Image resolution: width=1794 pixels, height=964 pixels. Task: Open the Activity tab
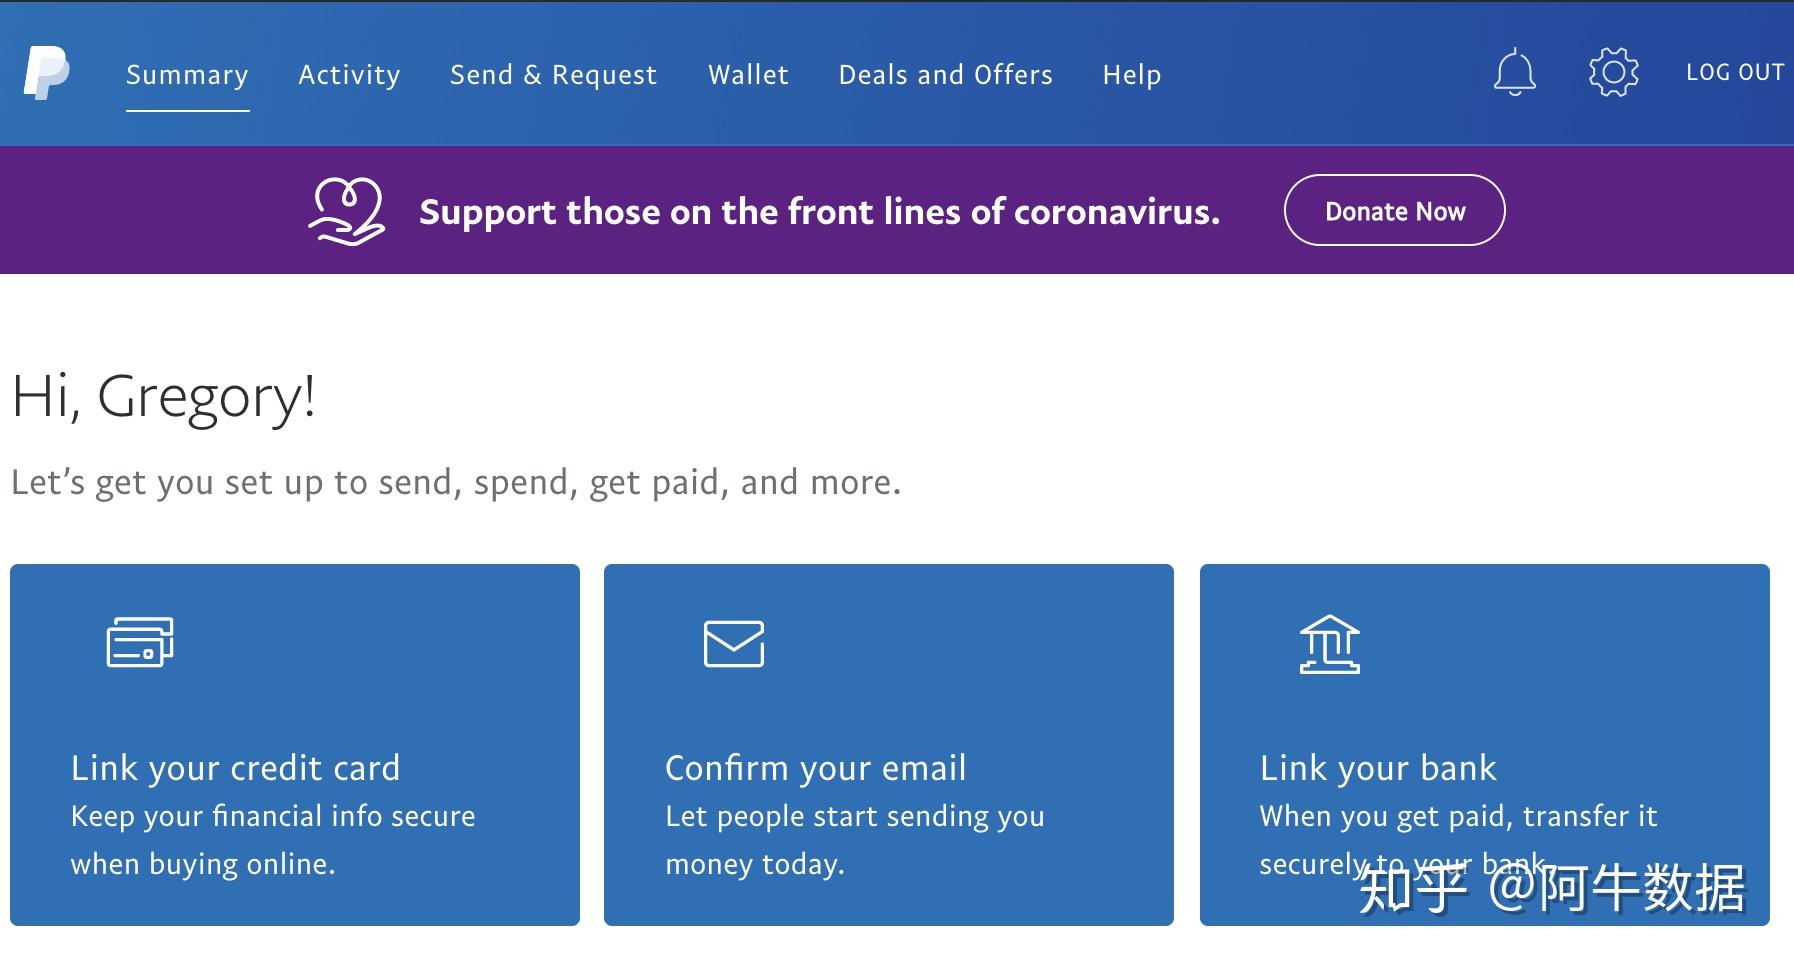pyautogui.click(x=349, y=75)
